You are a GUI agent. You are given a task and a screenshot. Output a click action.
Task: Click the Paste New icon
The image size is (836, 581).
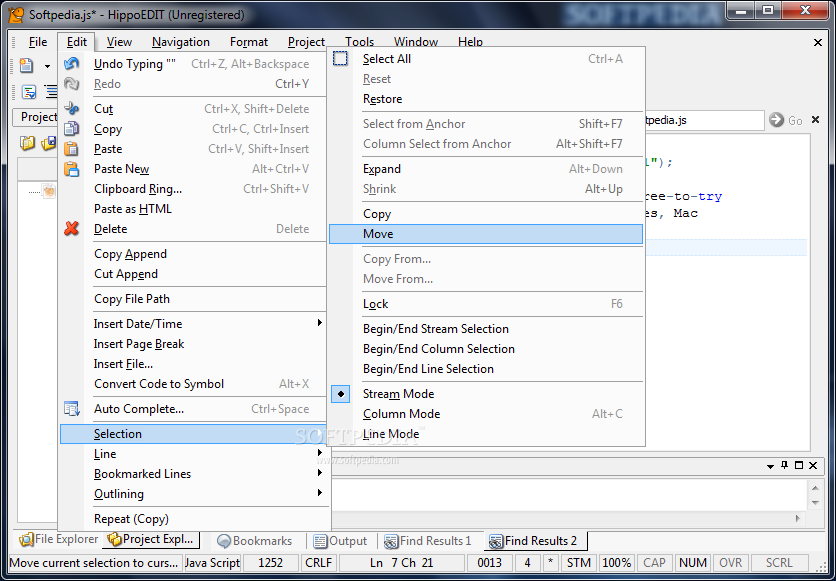(x=71, y=169)
